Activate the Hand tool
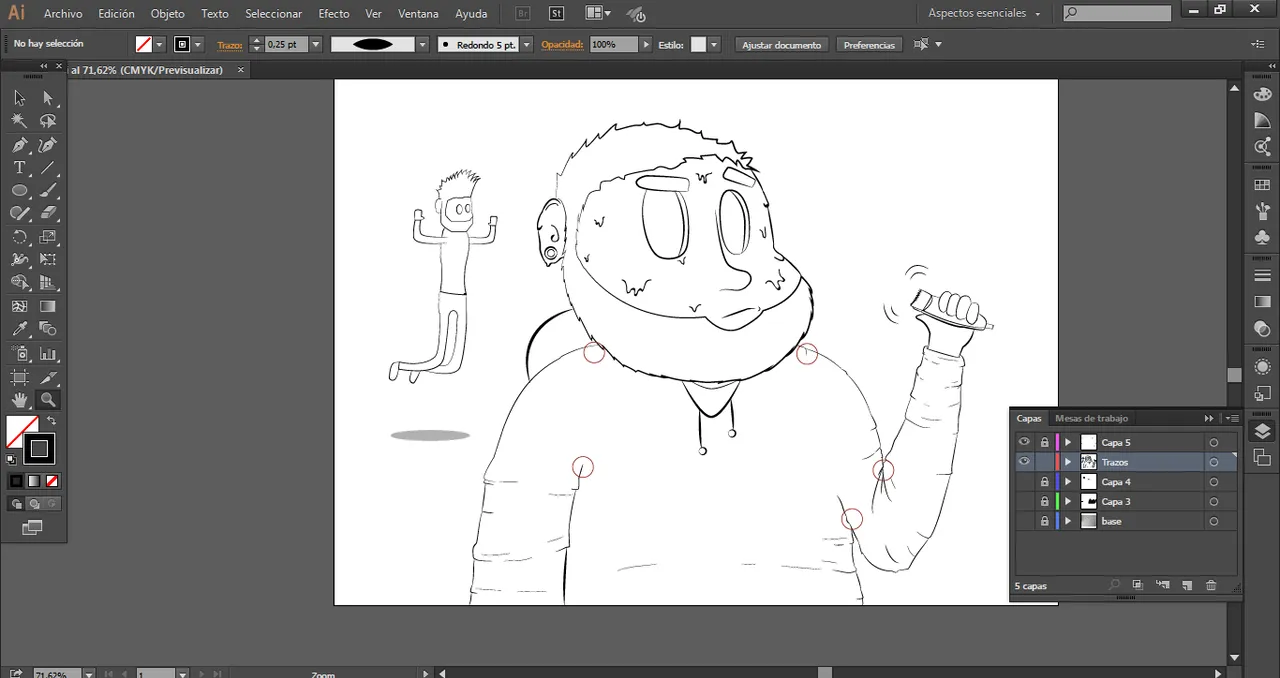1280x678 pixels. tap(19, 400)
